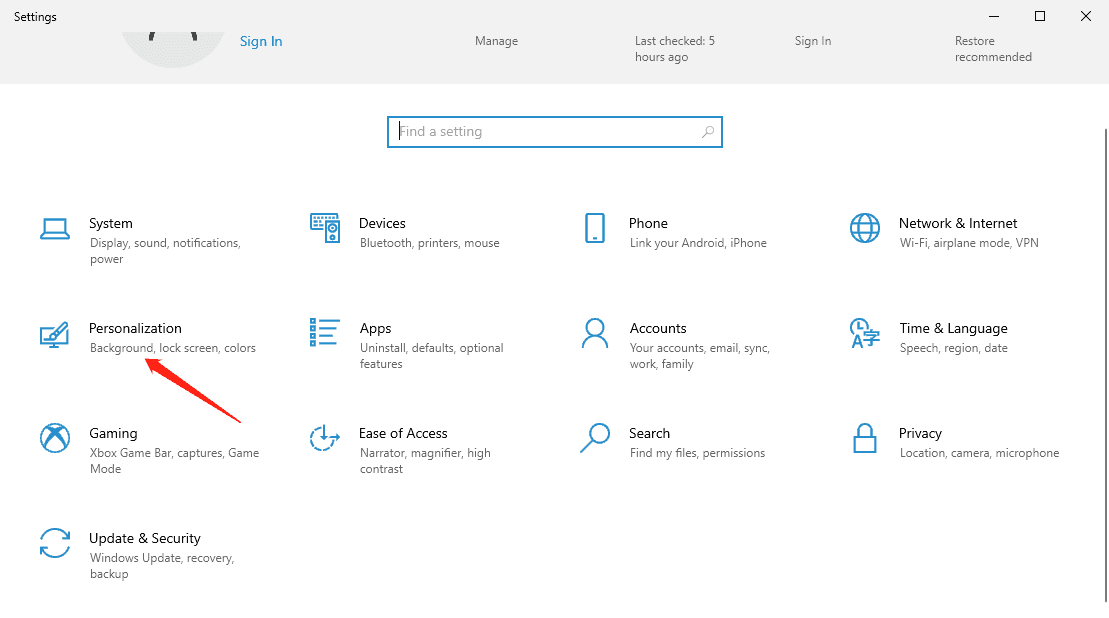Open the Phone category title
The width and height of the screenshot is (1109, 618).
[648, 223]
